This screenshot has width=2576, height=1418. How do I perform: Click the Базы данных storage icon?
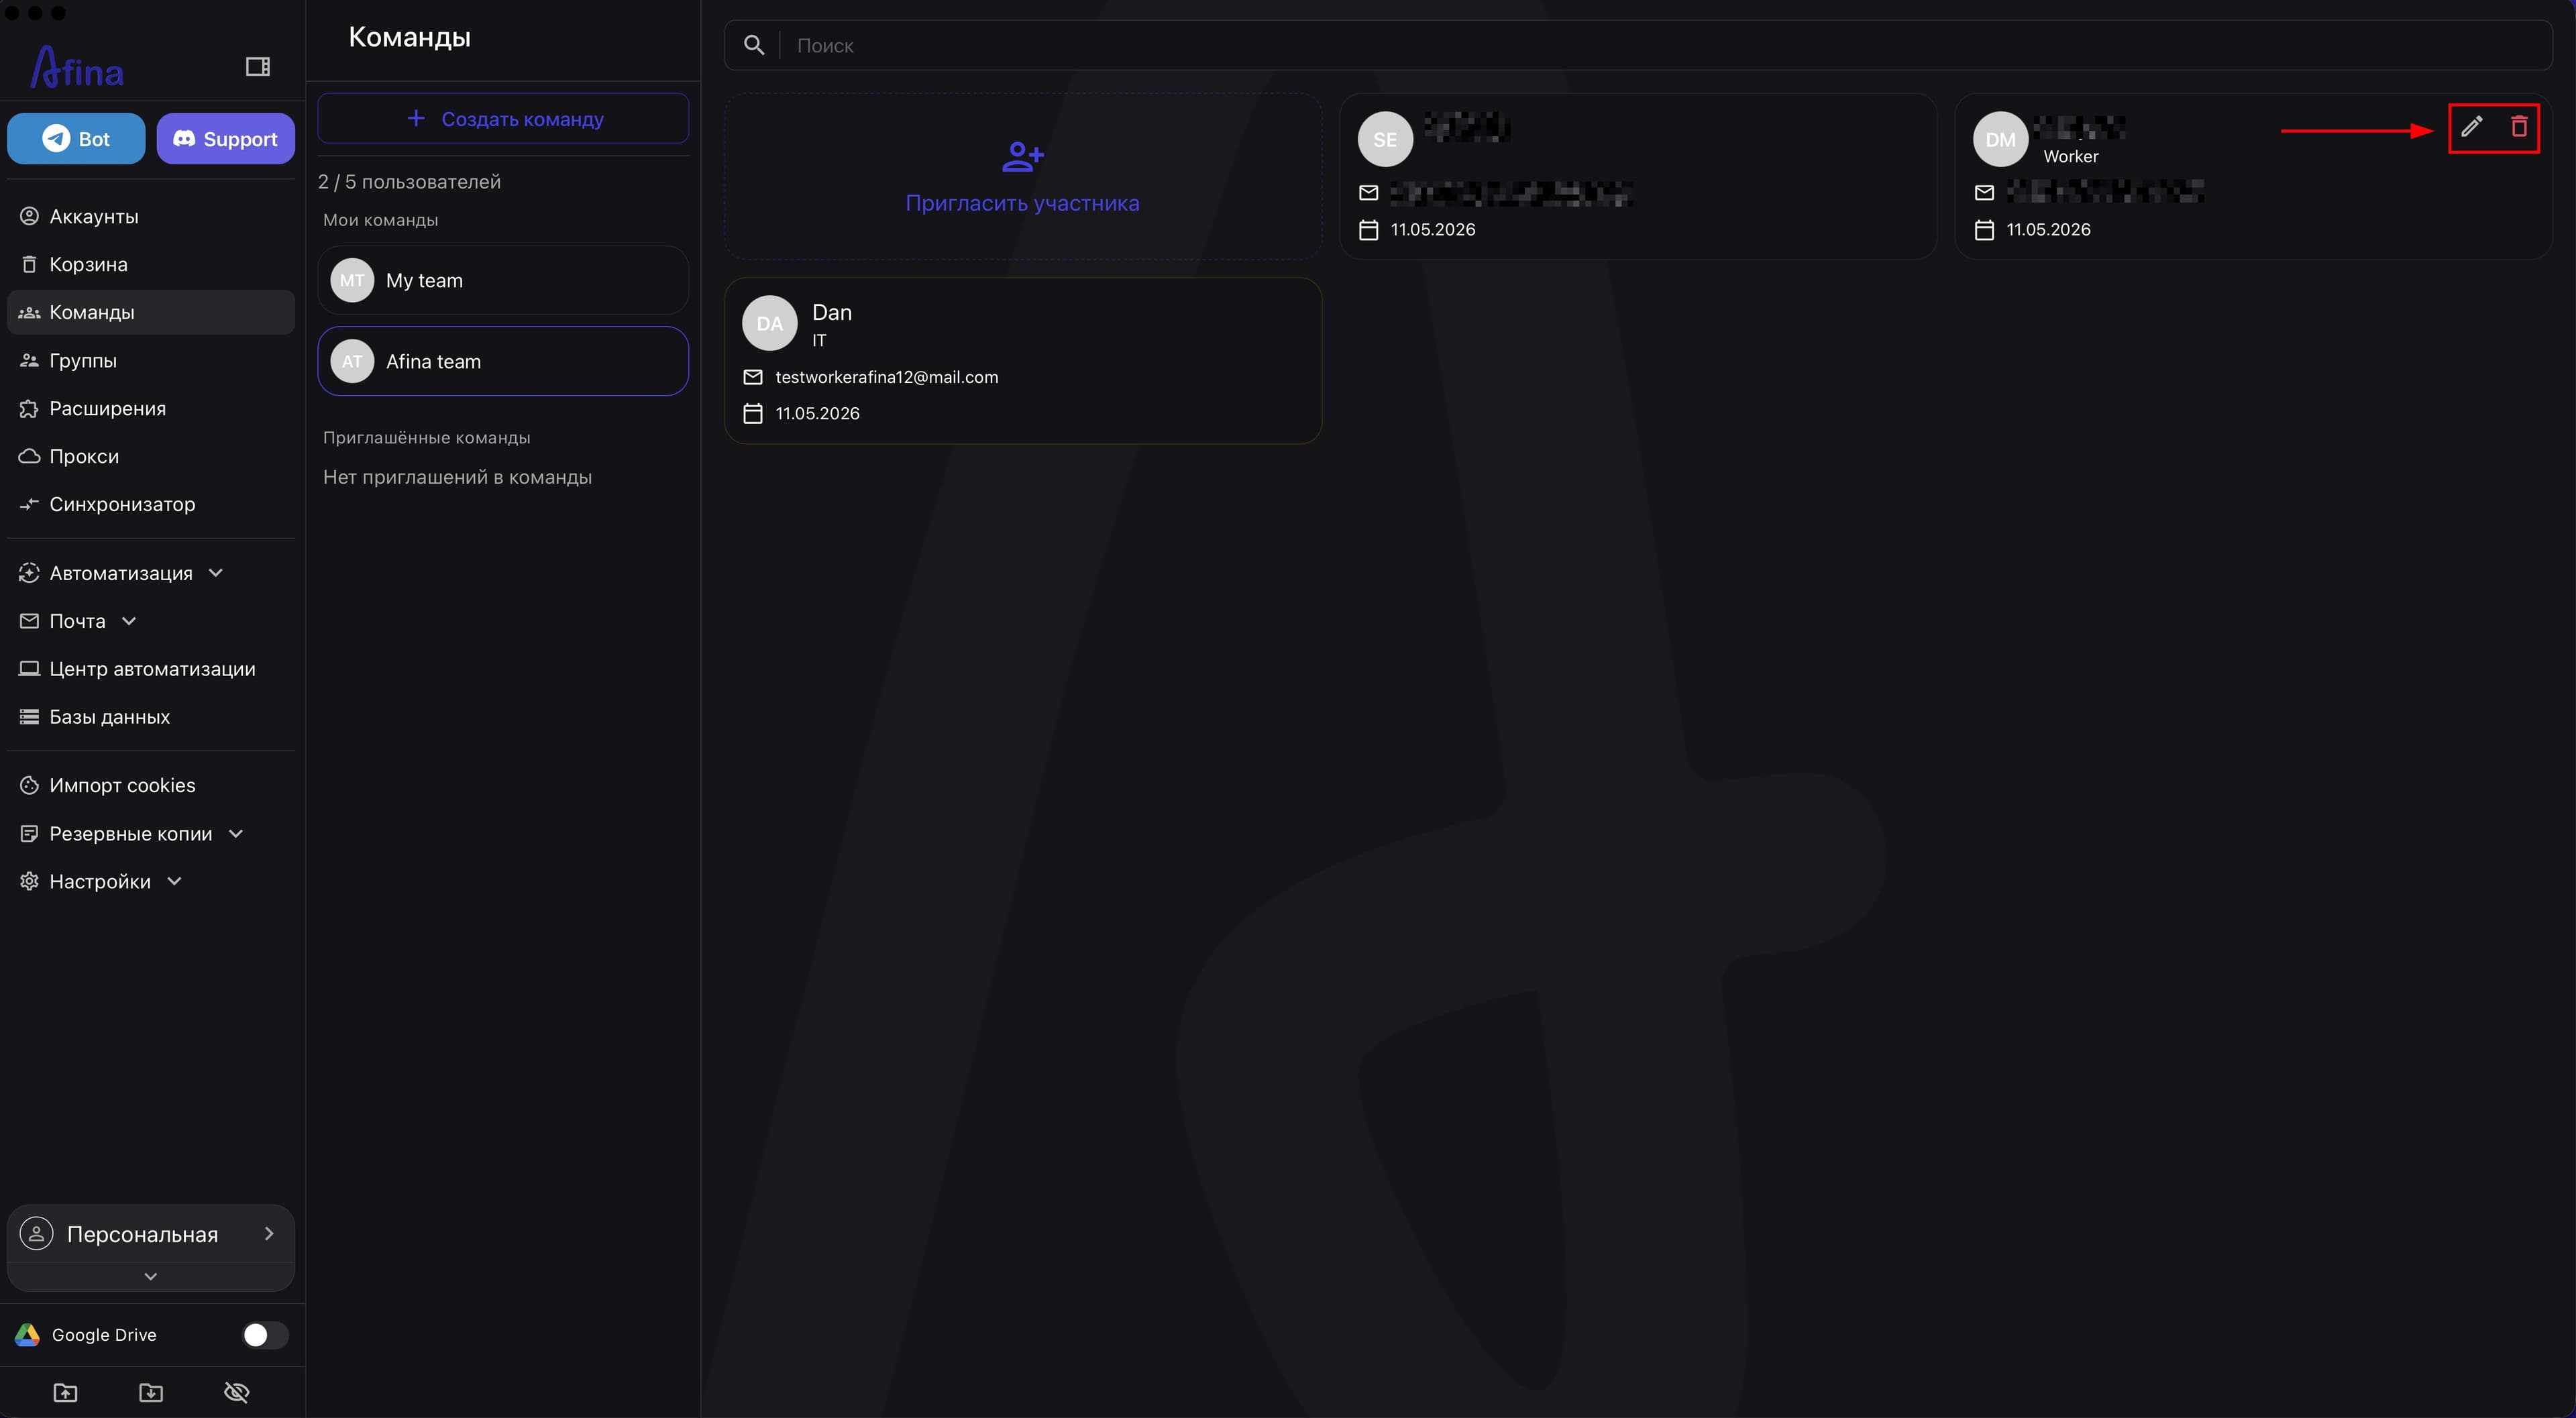coord(29,717)
